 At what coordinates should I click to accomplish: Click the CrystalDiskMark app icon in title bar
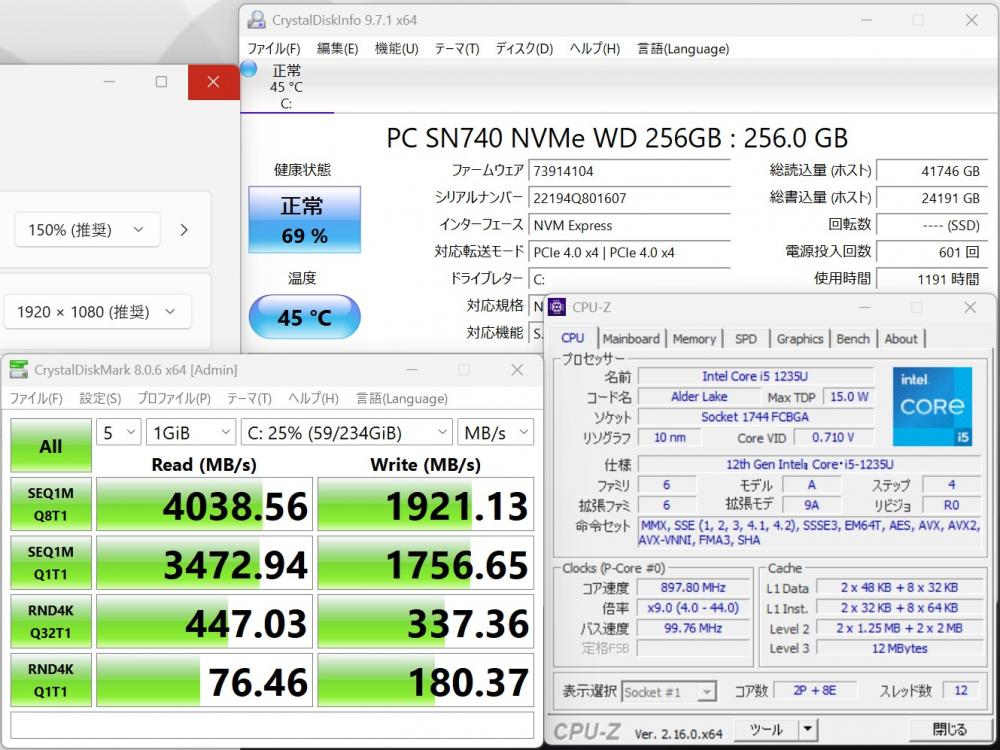pos(19,369)
